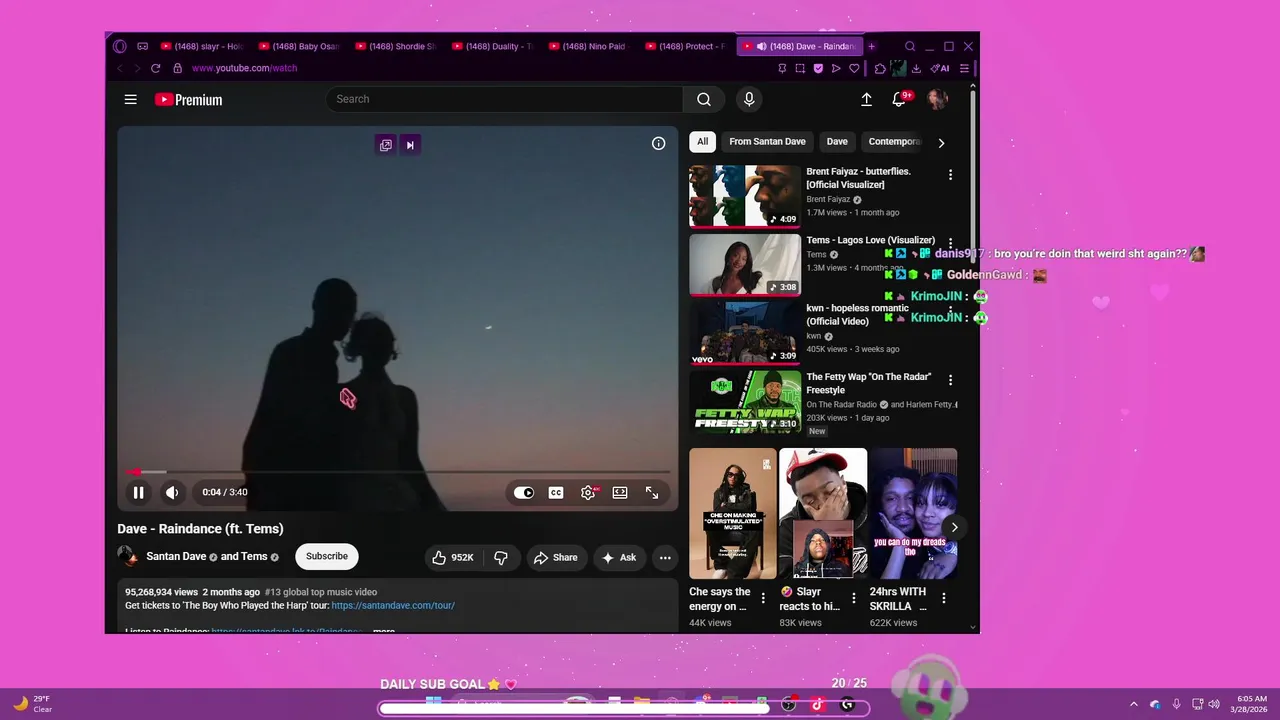1280x720 pixels.
Task: Open options menu for Fetty Wap video
Action: 950,380
